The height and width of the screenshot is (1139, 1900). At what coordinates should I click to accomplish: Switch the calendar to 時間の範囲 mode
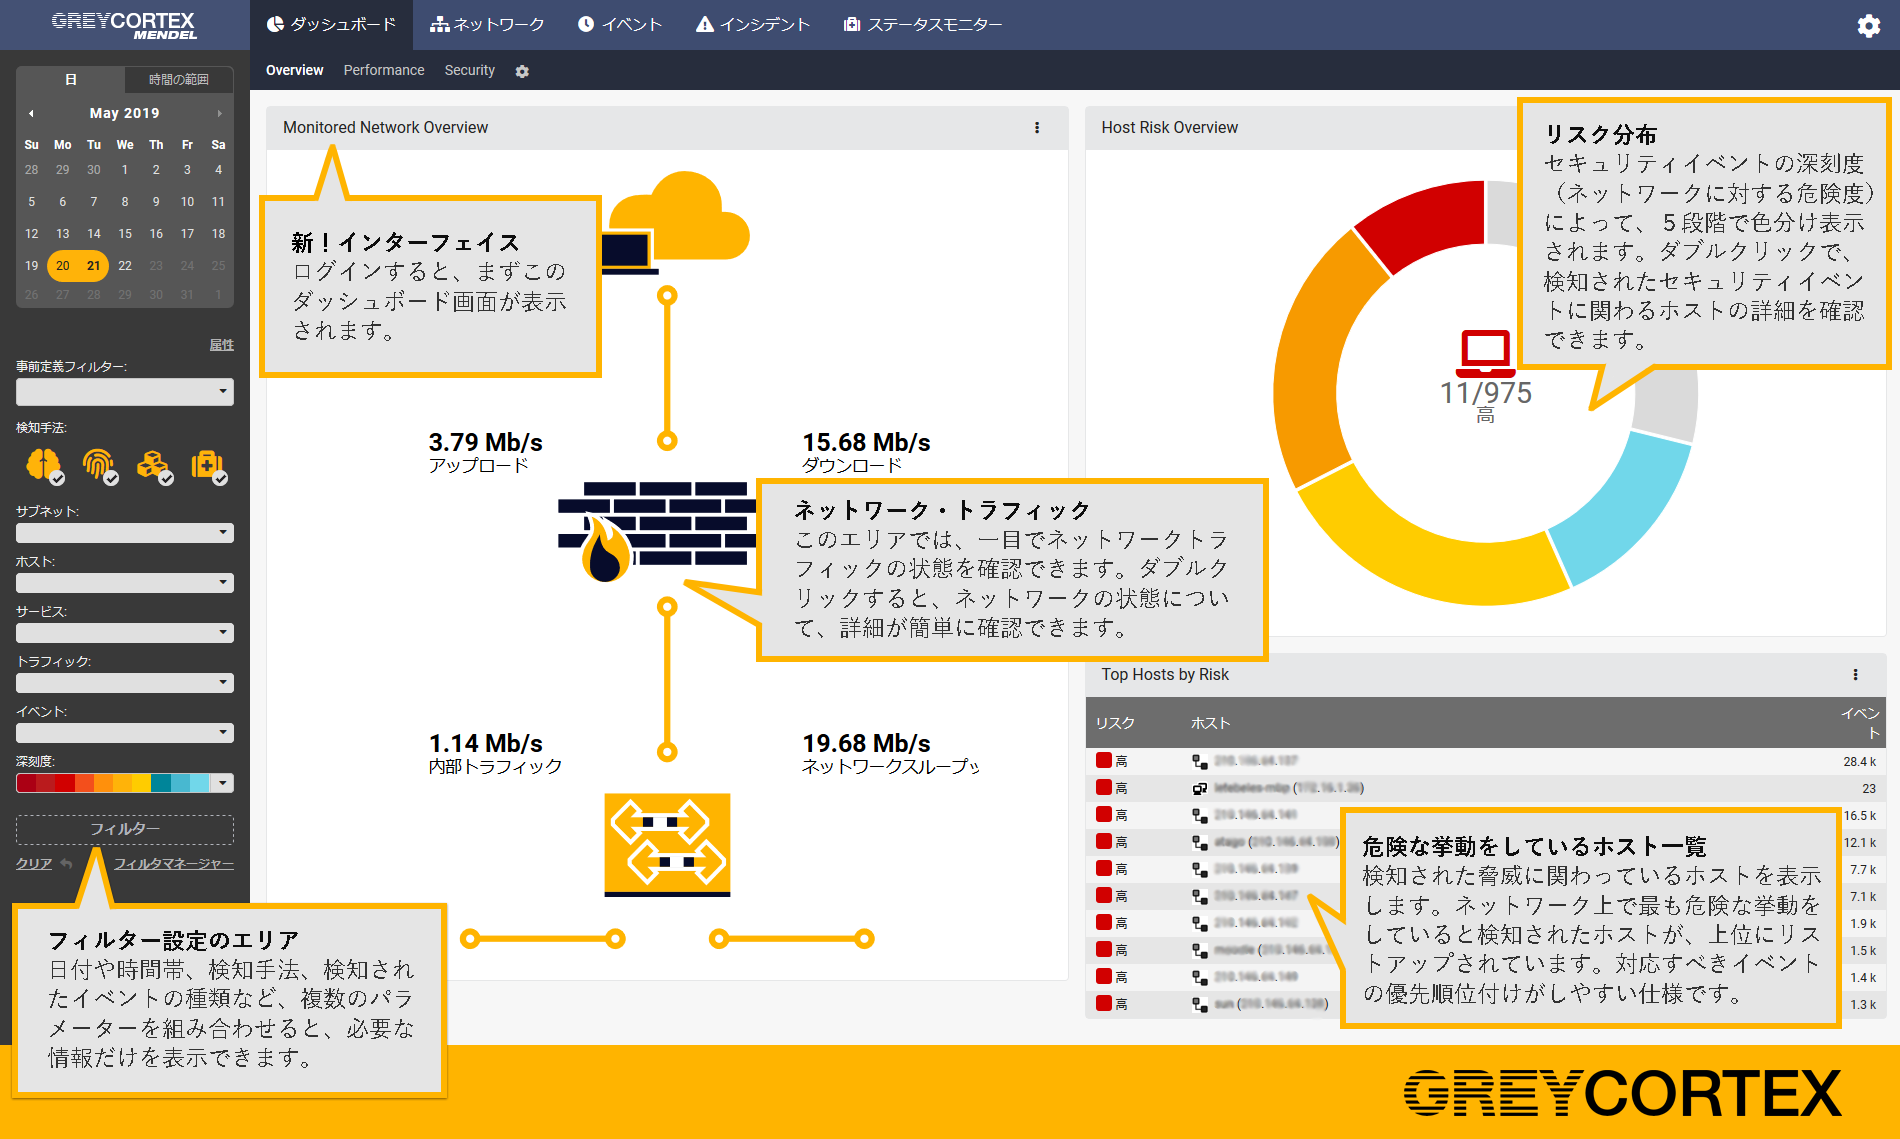point(179,80)
